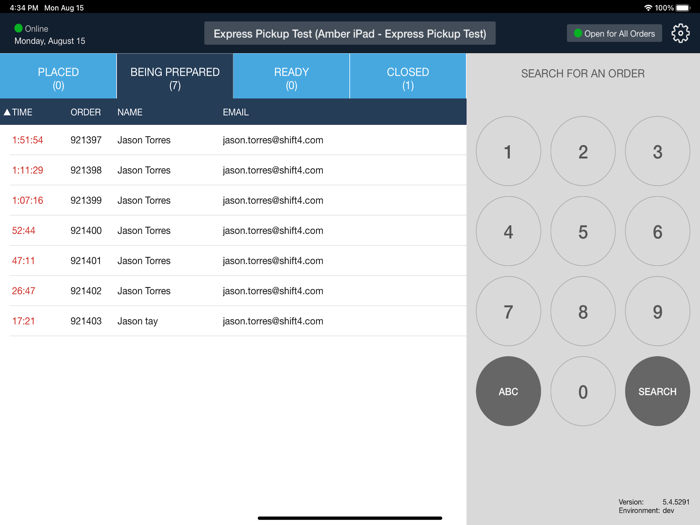Switch to the PLACED (0) tab
Image resolution: width=700 pixels, height=525 pixels.
tap(58, 76)
